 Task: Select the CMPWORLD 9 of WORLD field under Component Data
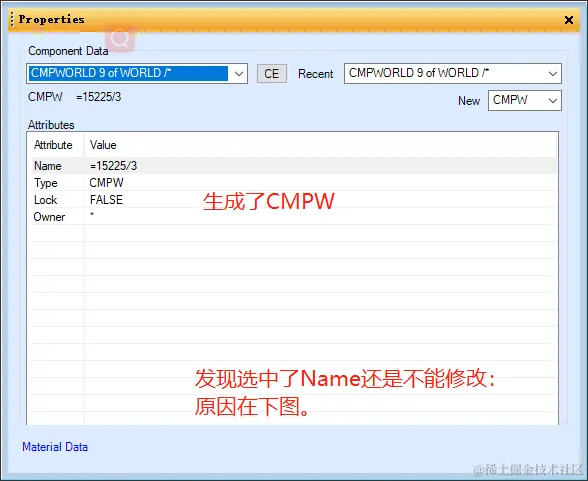(x=129, y=73)
